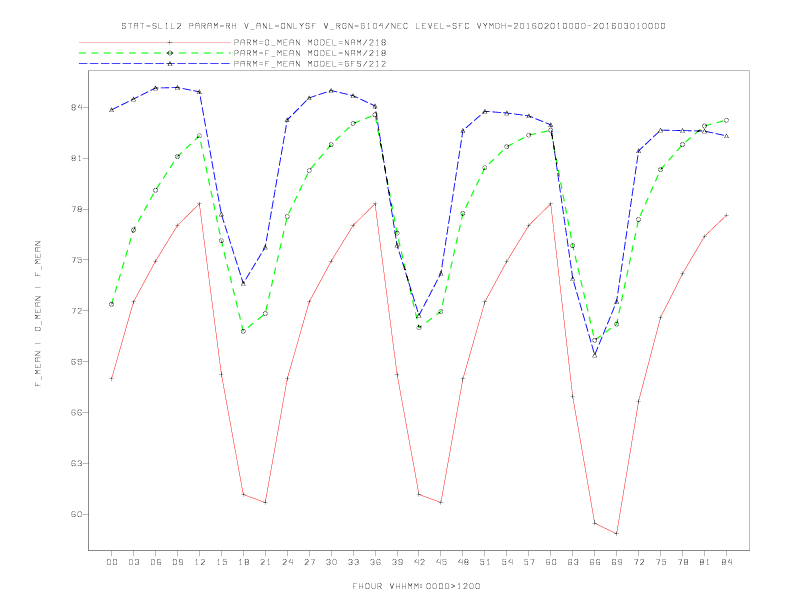
Task: Click x-axis hour label 21
Action: click(x=265, y=562)
